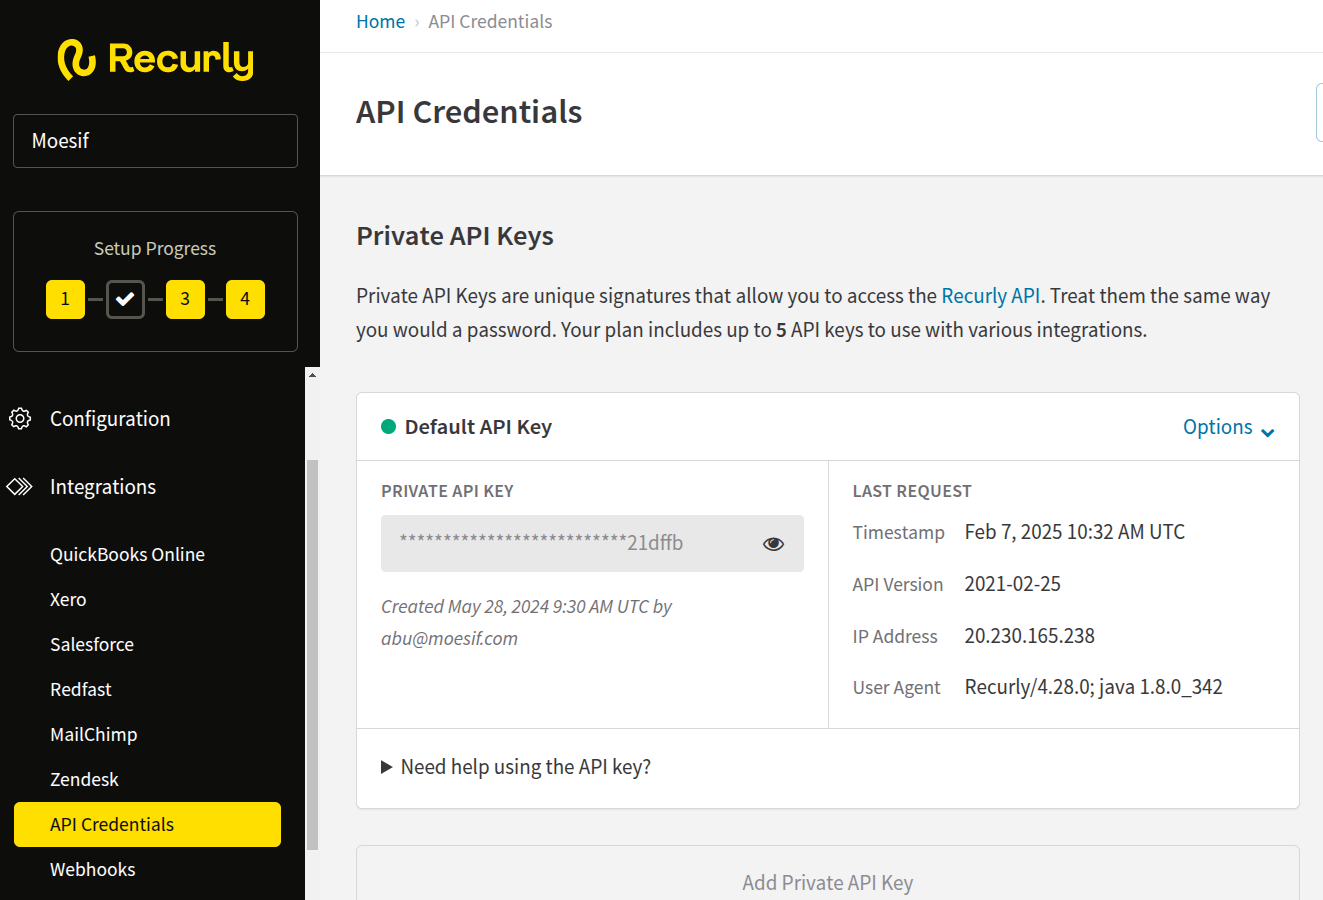Open the Options dropdown for Default API Key
The image size is (1323, 900).
[x=1228, y=427]
